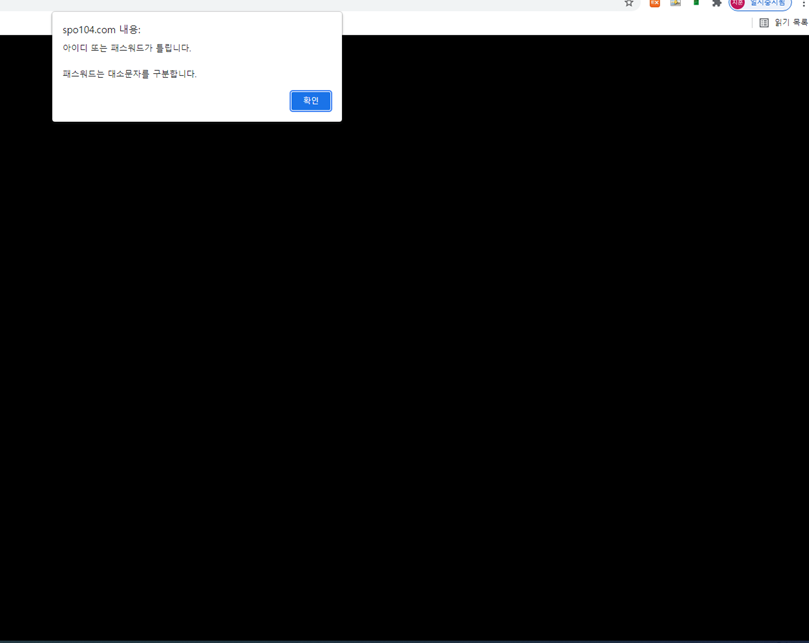Click the round profile avatar
This screenshot has height=643, width=809.
coord(738,3)
